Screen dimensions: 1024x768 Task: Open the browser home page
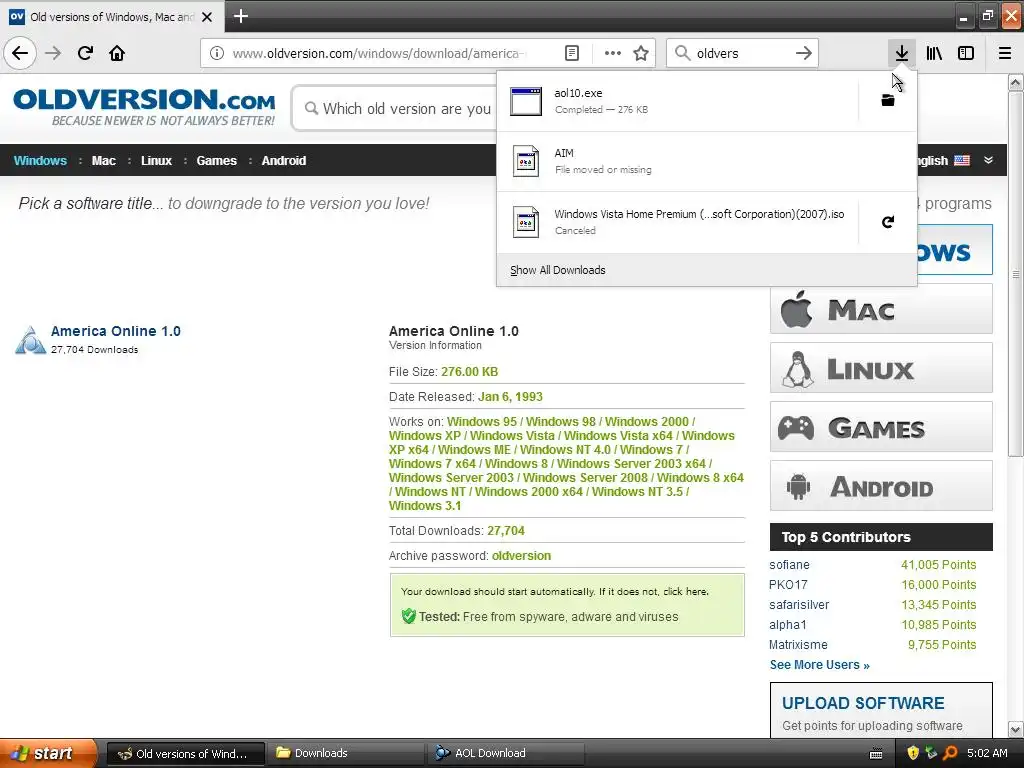click(x=117, y=53)
